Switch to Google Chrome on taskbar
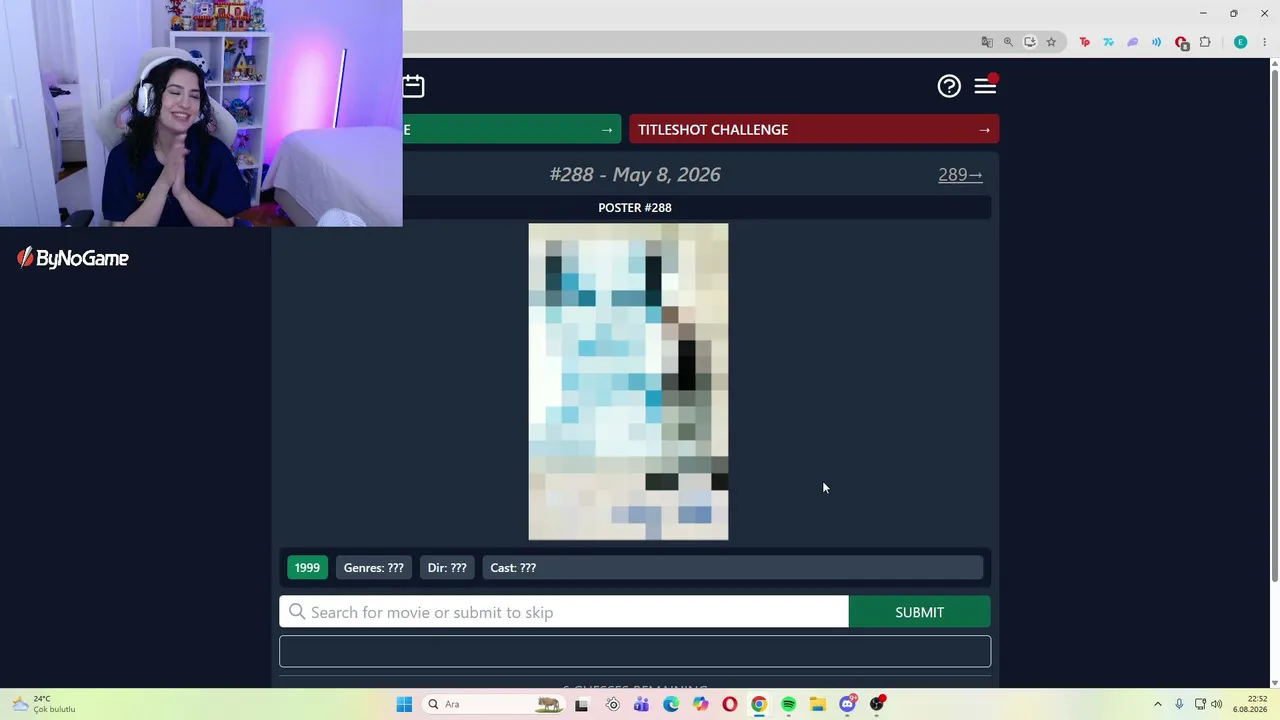This screenshot has width=1280, height=720. 759,704
